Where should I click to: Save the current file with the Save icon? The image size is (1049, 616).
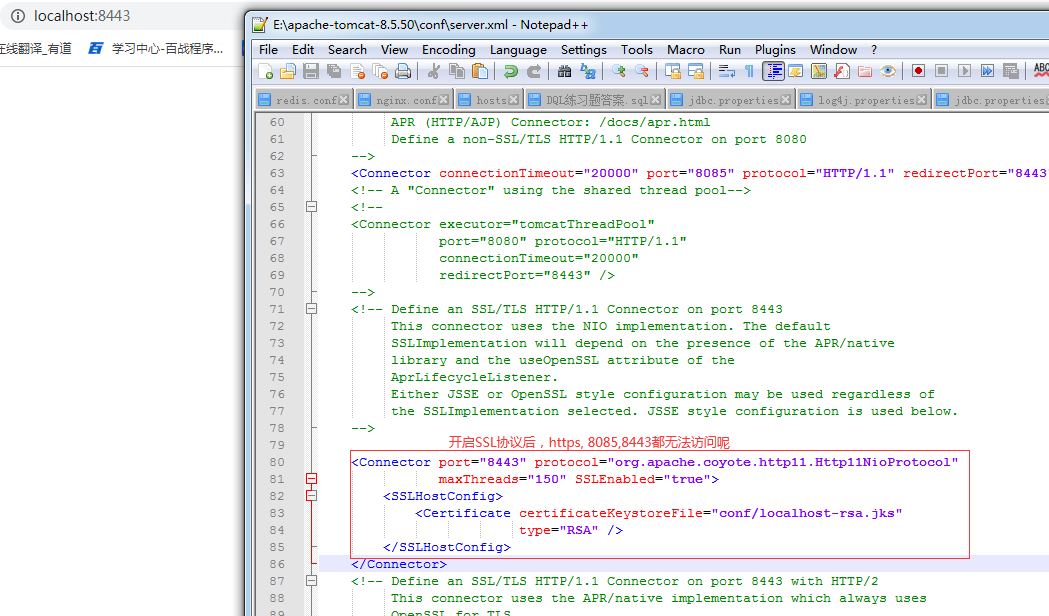[310, 71]
